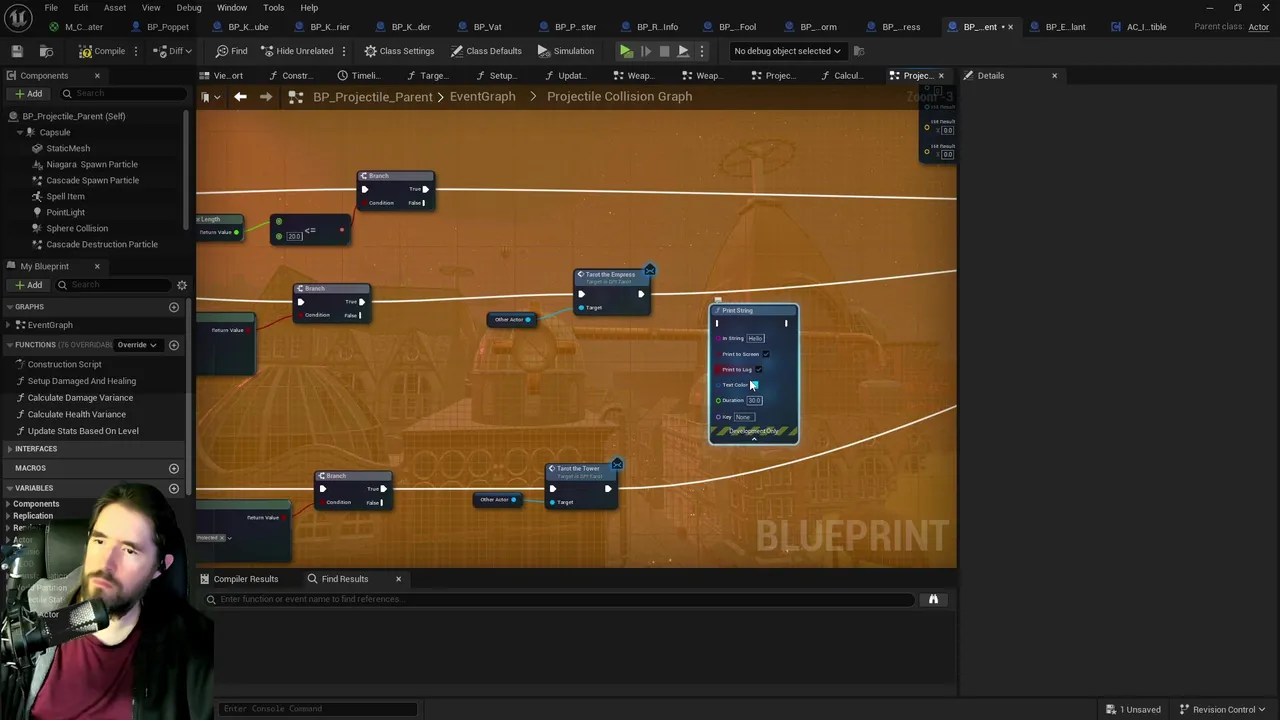Click the EventGraph breadcrumb
Screen dimensions: 1280x720
coord(483,97)
